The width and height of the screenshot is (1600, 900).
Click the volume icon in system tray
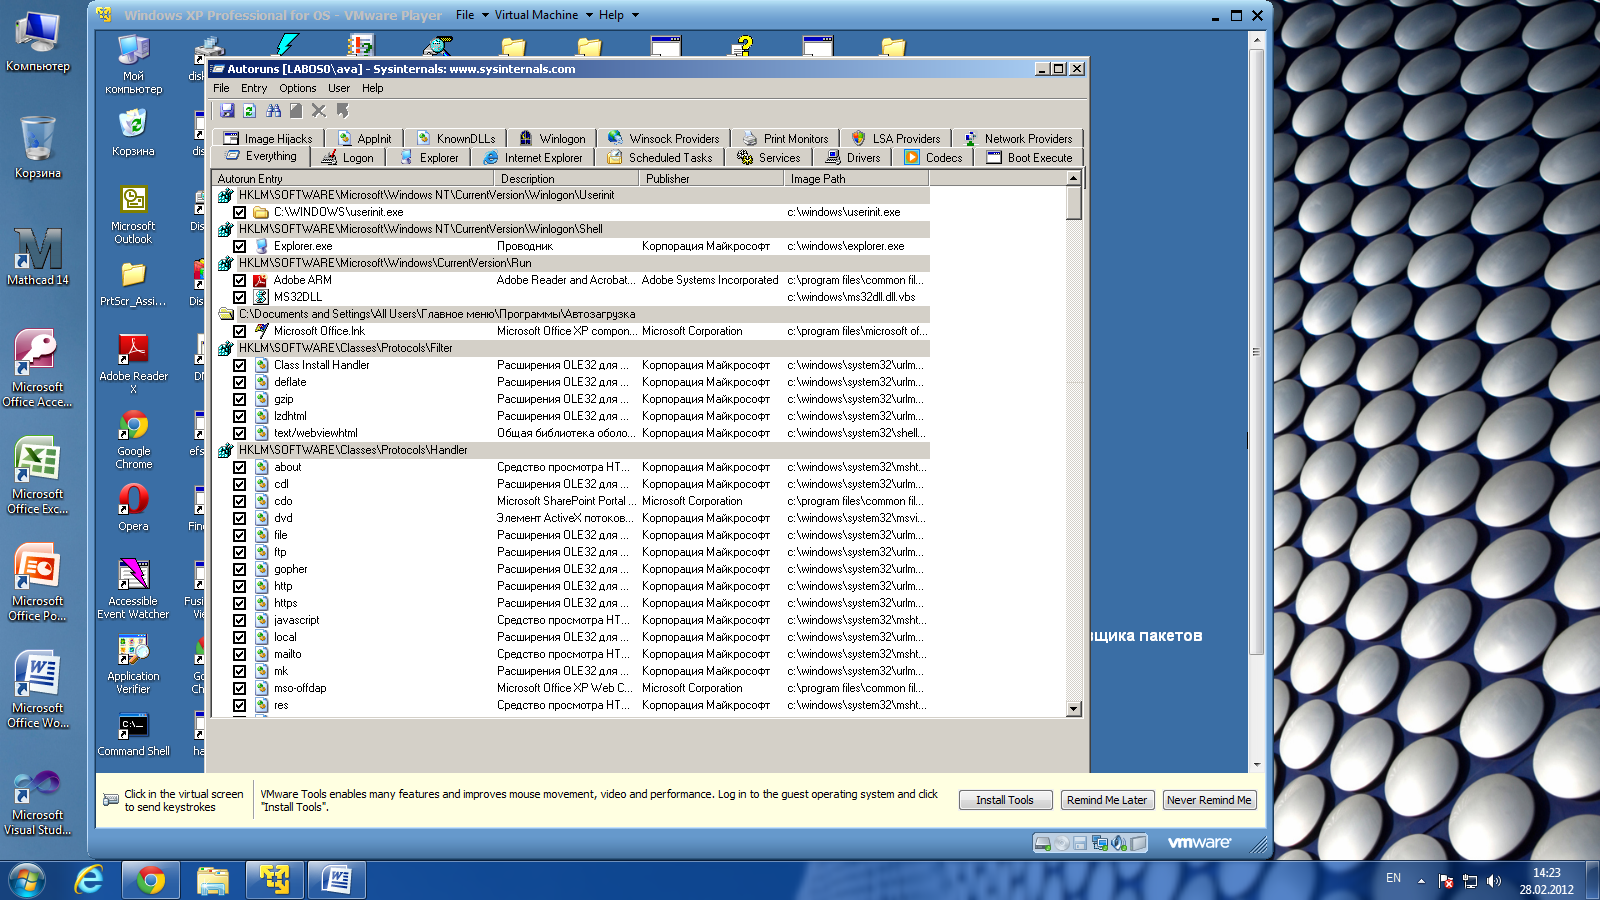point(1494,881)
